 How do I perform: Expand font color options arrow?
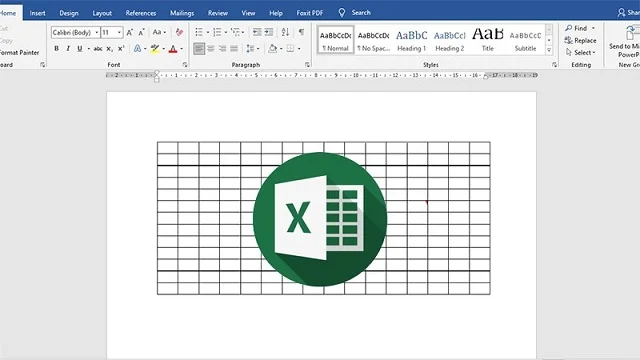pyautogui.click(x=182, y=49)
